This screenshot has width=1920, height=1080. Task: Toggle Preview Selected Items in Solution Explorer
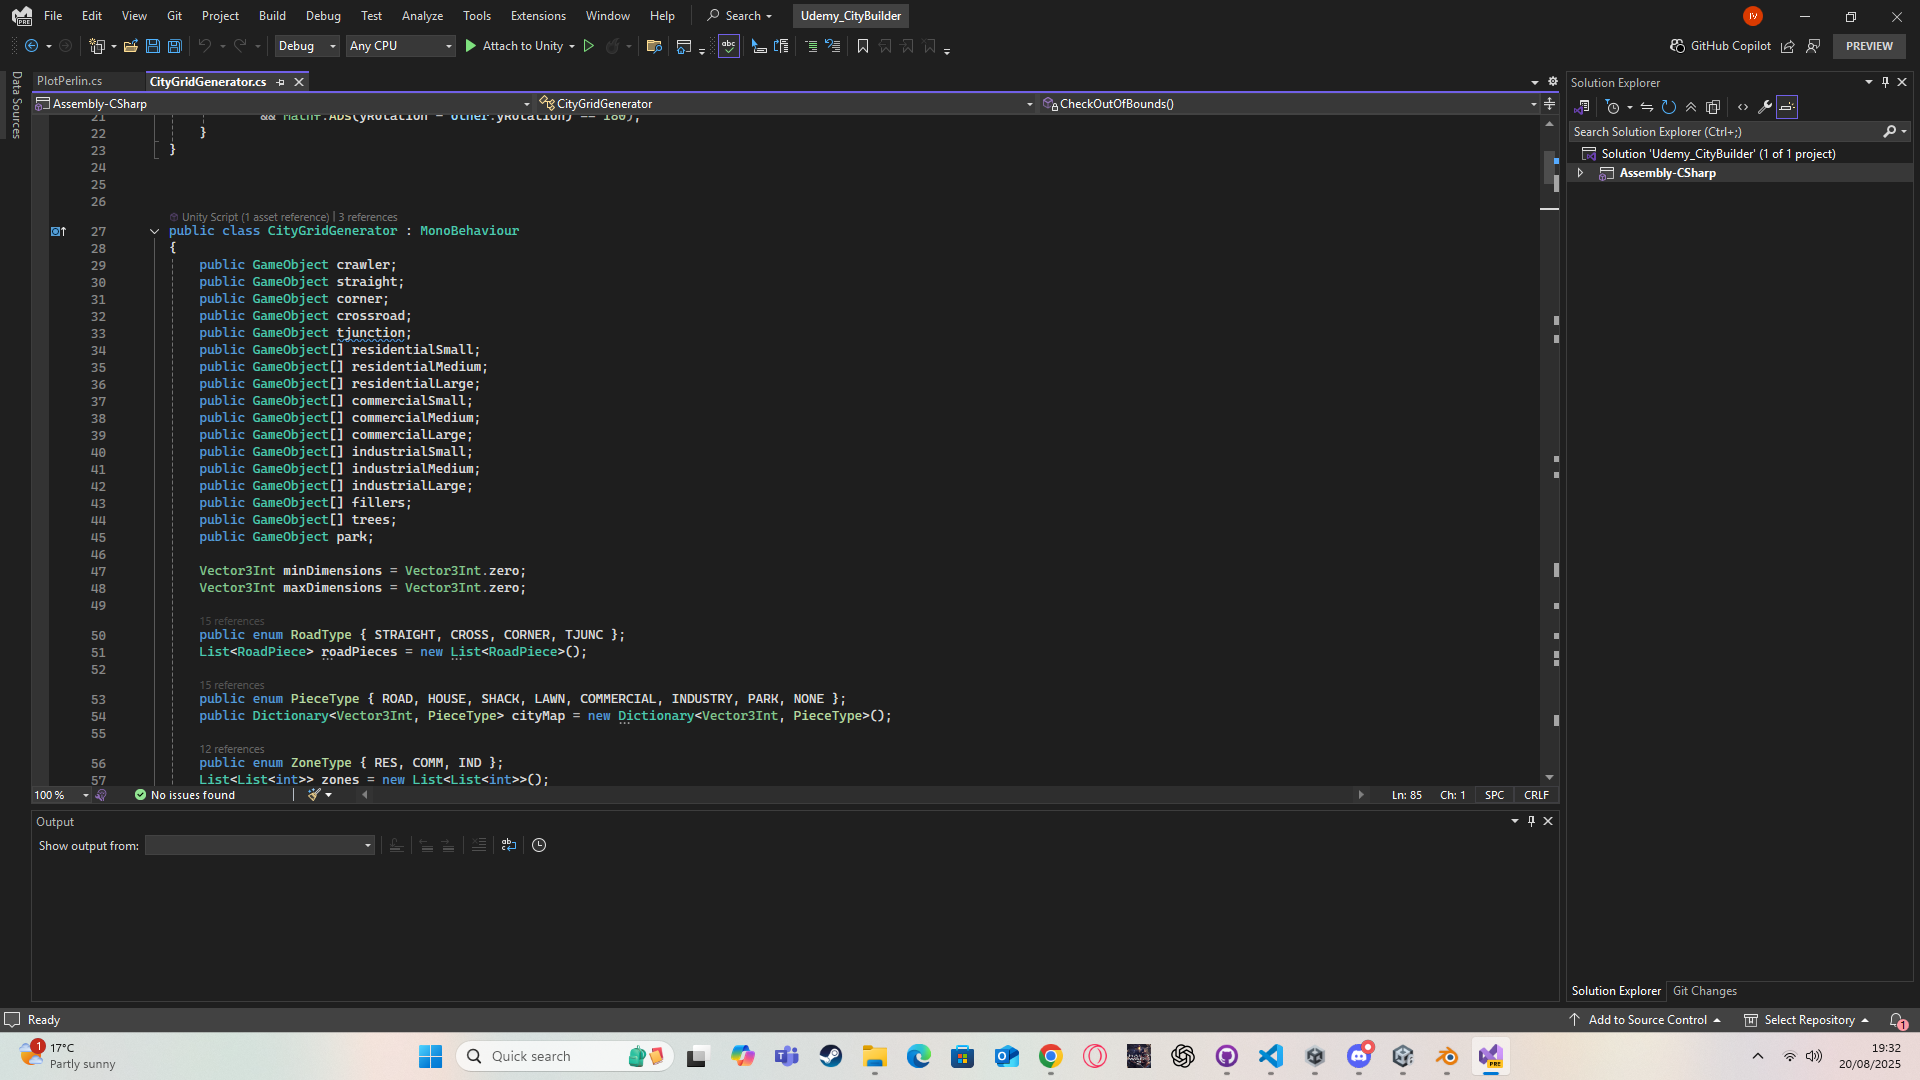(x=1787, y=107)
